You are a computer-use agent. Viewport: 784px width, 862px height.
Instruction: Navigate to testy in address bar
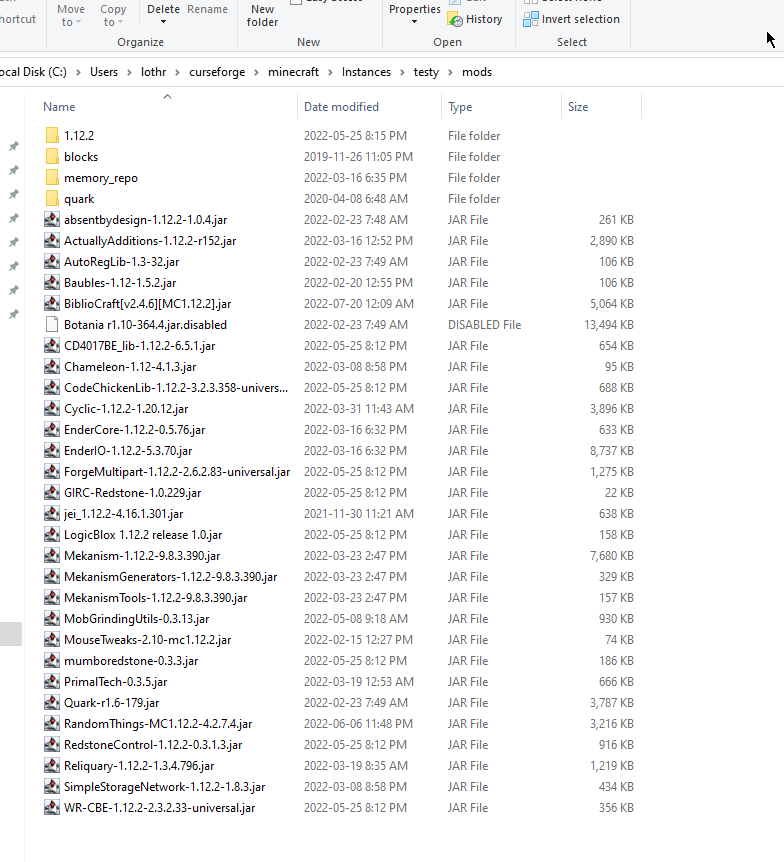(x=426, y=72)
